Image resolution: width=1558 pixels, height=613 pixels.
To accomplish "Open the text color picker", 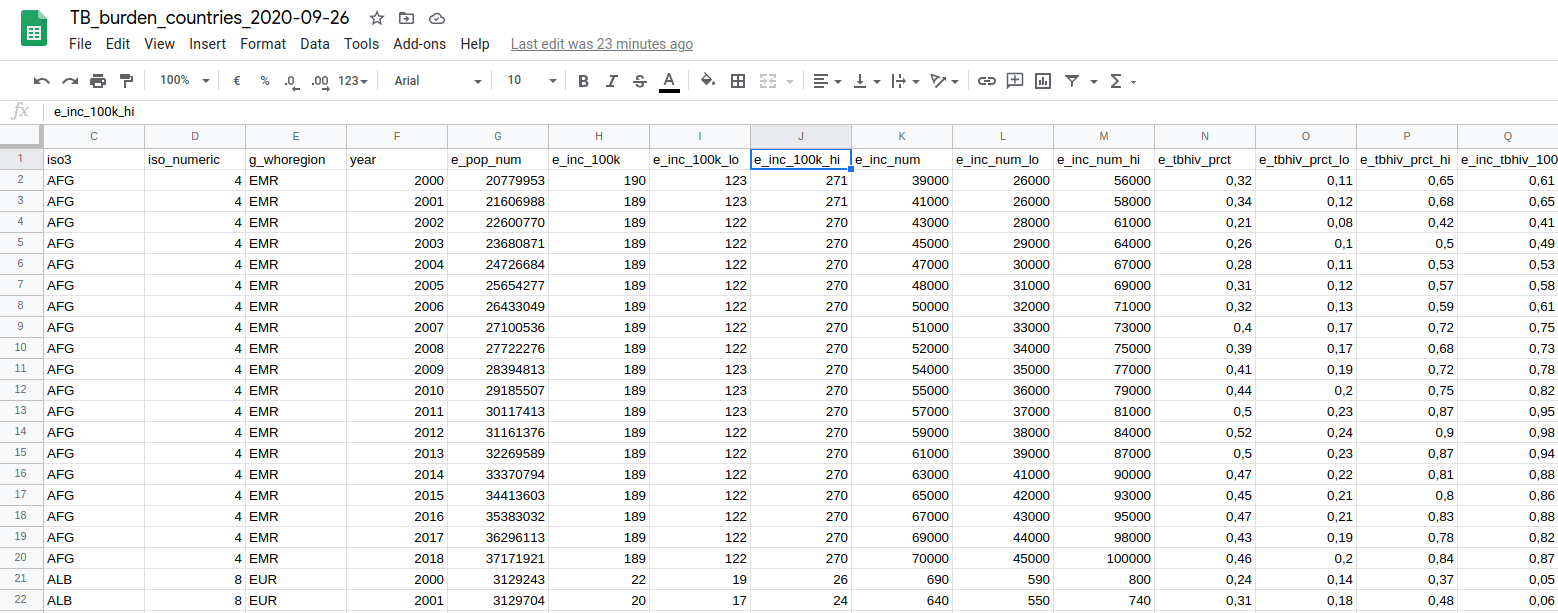I will point(669,81).
